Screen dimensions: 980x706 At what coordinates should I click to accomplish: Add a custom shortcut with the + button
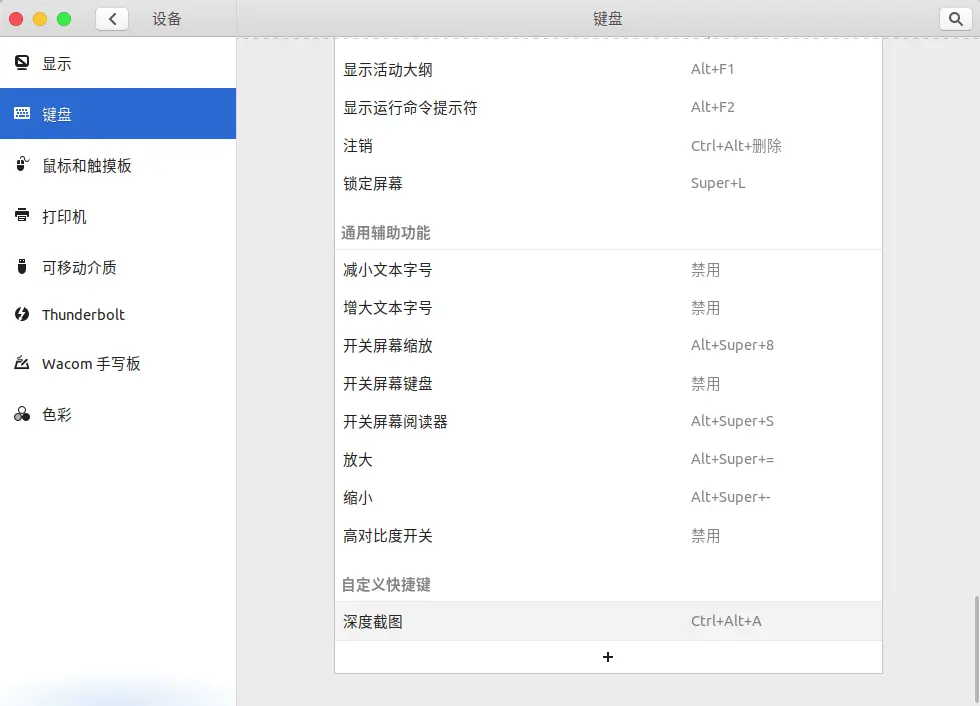[x=608, y=657]
